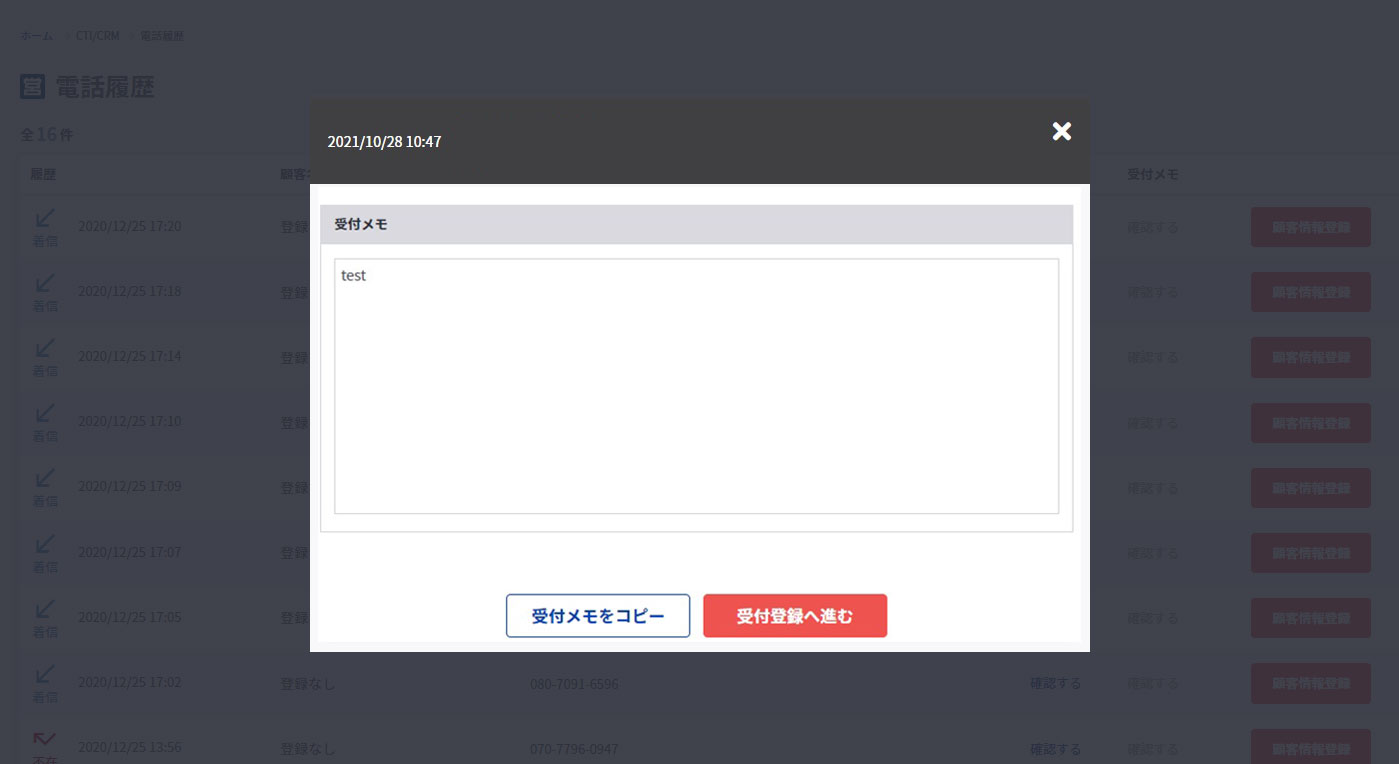Close the memo dialog with the X icon
Screen dimensions: 1399x764
point(1062,131)
